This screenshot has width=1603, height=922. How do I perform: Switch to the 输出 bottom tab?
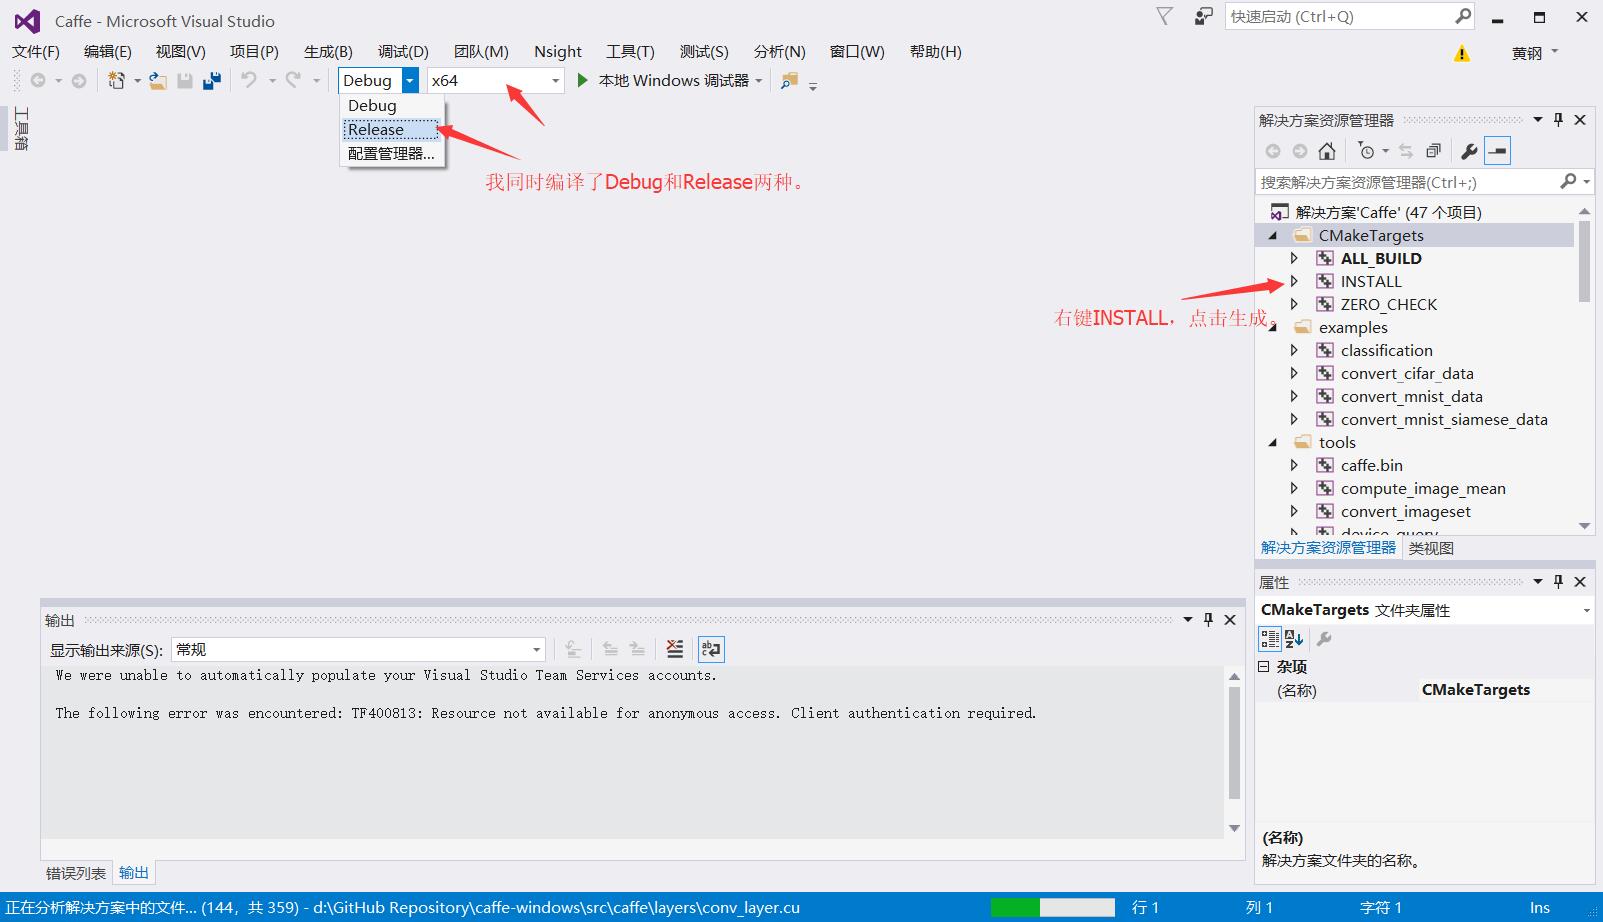[x=134, y=873]
